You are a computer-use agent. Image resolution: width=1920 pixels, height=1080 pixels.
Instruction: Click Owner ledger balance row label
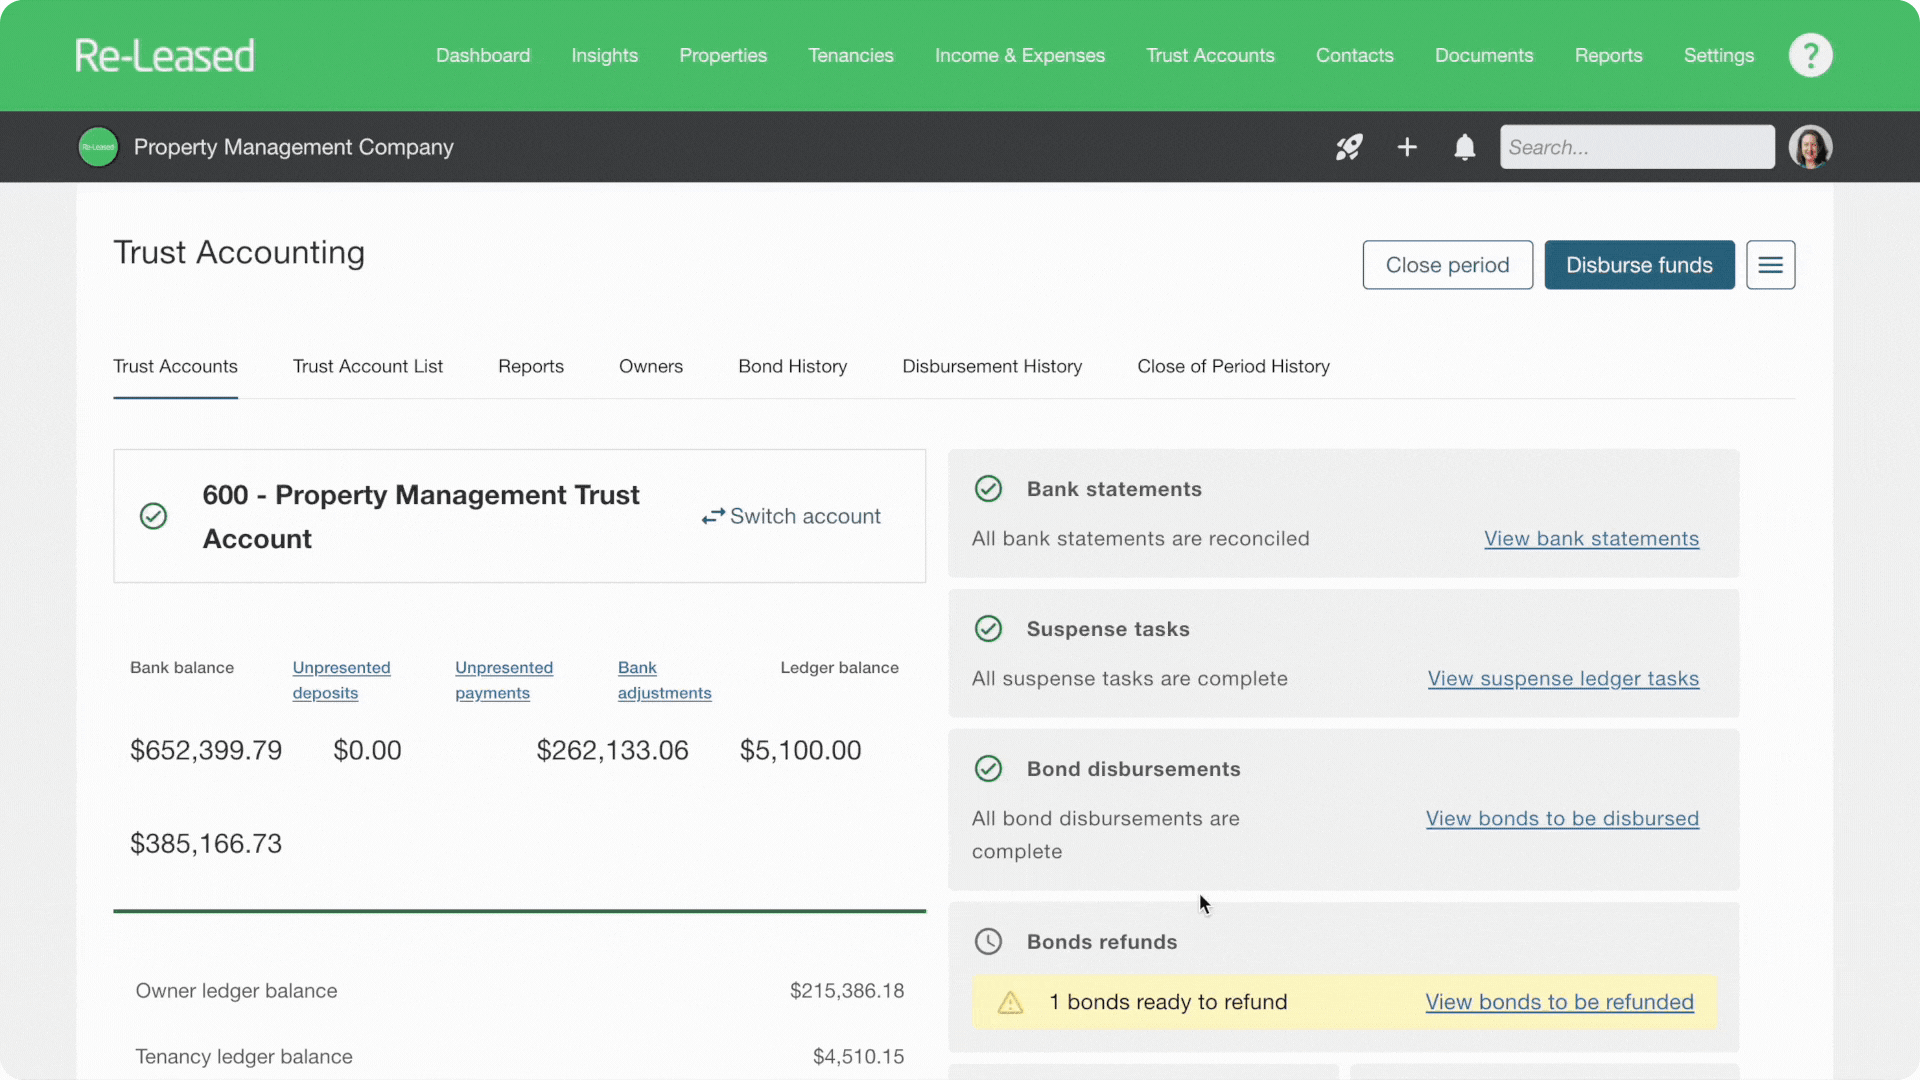point(236,991)
